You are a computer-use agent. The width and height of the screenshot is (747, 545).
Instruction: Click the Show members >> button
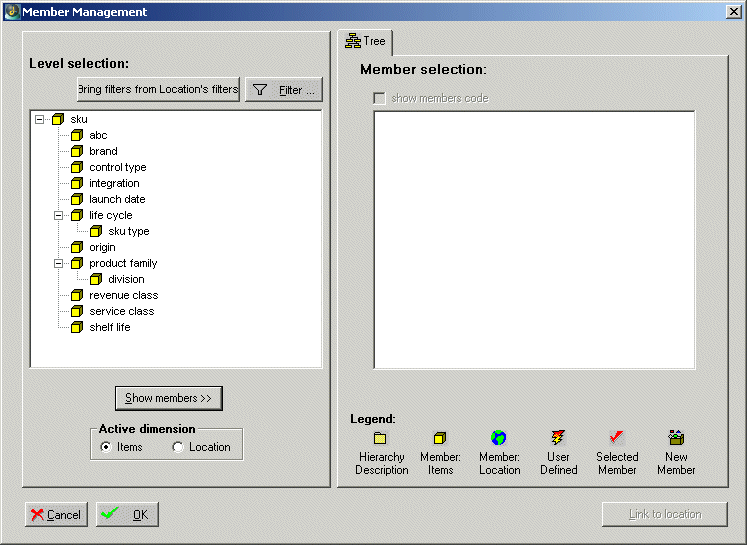tap(169, 398)
